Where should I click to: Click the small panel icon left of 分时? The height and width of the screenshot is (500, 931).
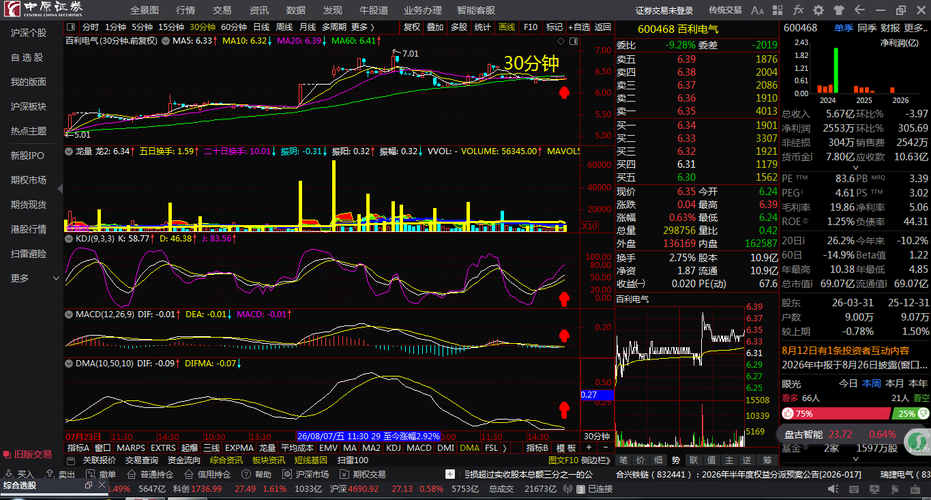(71, 27)
